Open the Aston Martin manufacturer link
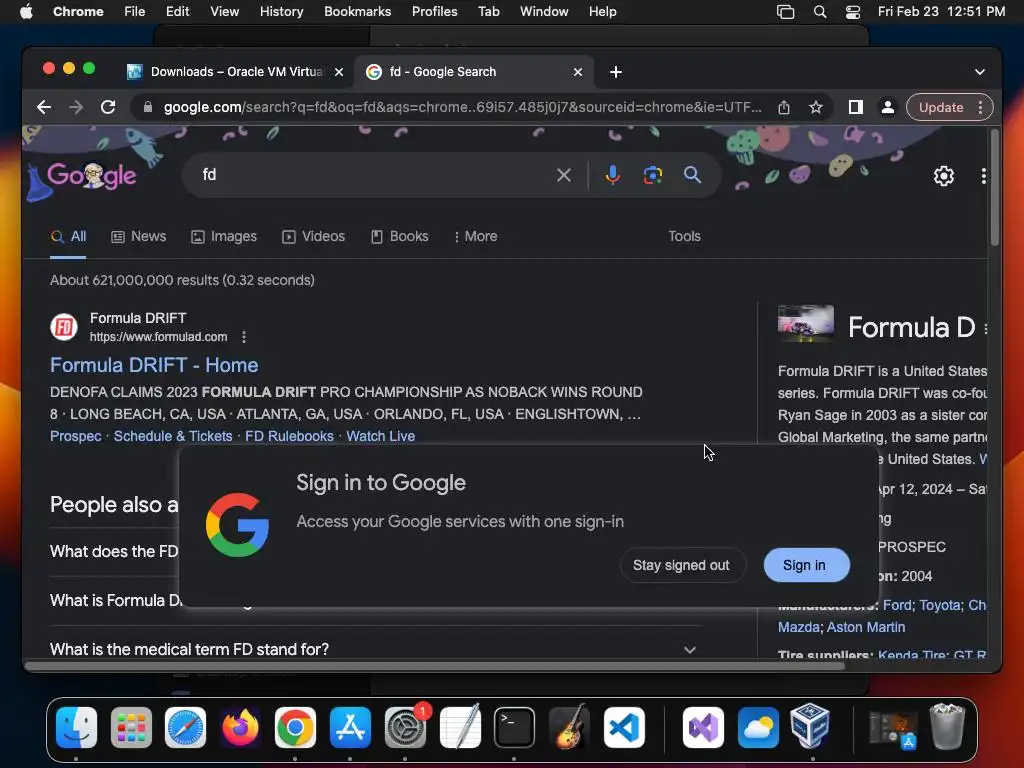Viewport: 1024px width, 768px height. [x=866, y=628]
